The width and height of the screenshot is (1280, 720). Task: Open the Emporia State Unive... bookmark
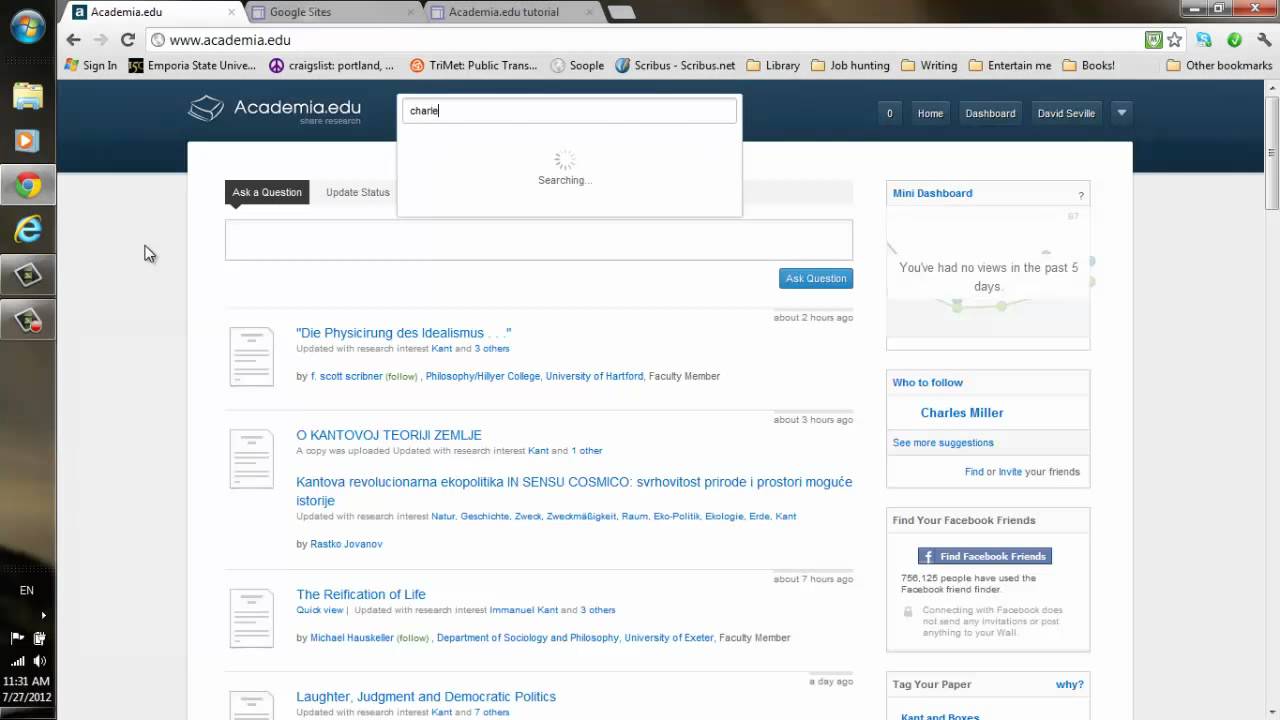192,65
